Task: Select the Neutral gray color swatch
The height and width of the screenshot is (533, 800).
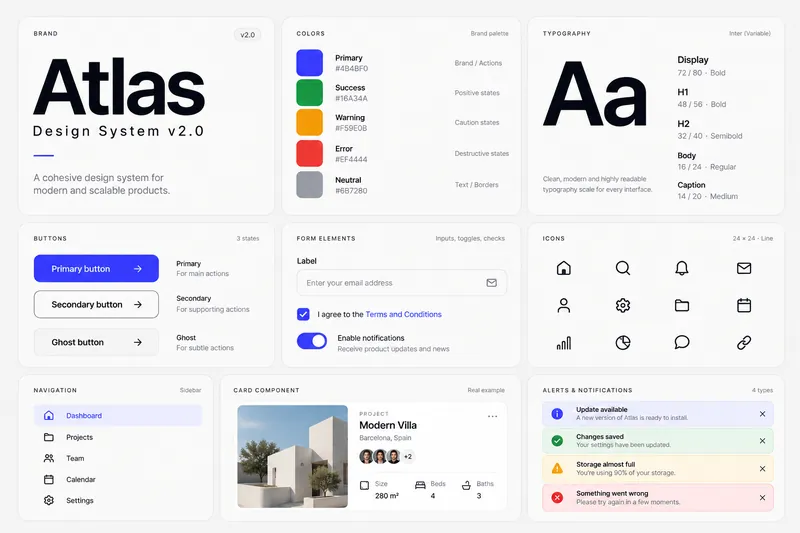Action: [310, 184]
